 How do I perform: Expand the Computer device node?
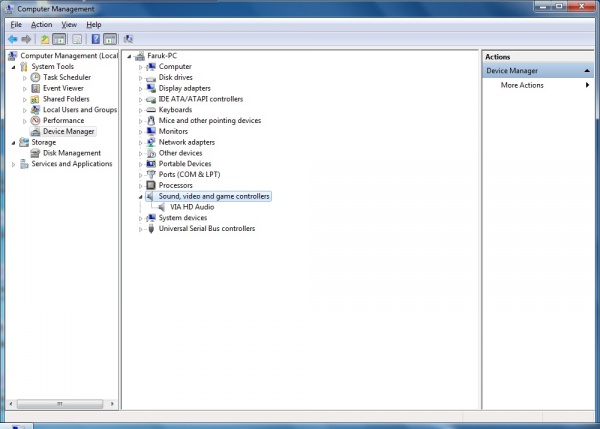(140, 67)
